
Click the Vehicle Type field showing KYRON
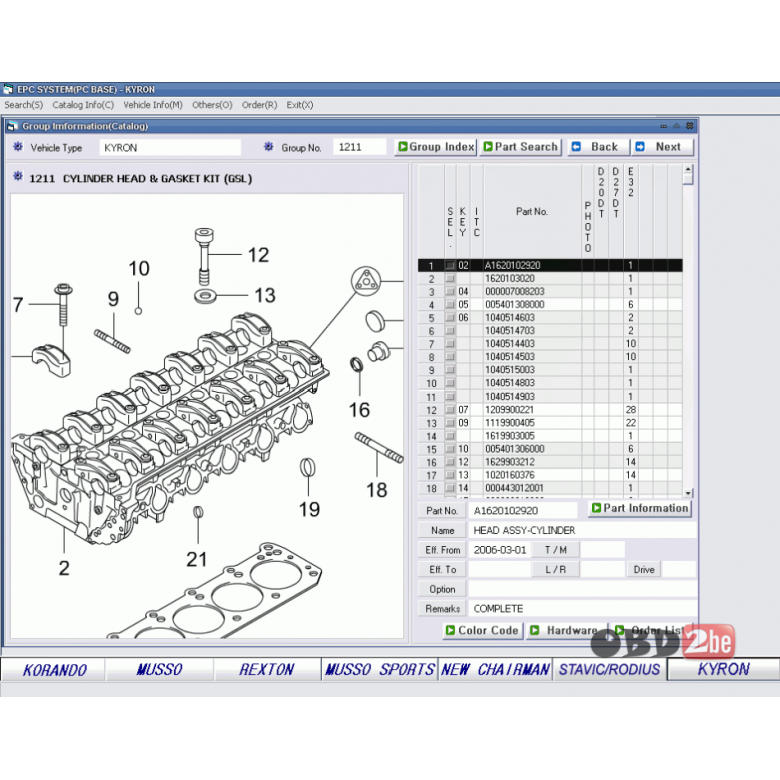tap(170, 148)
